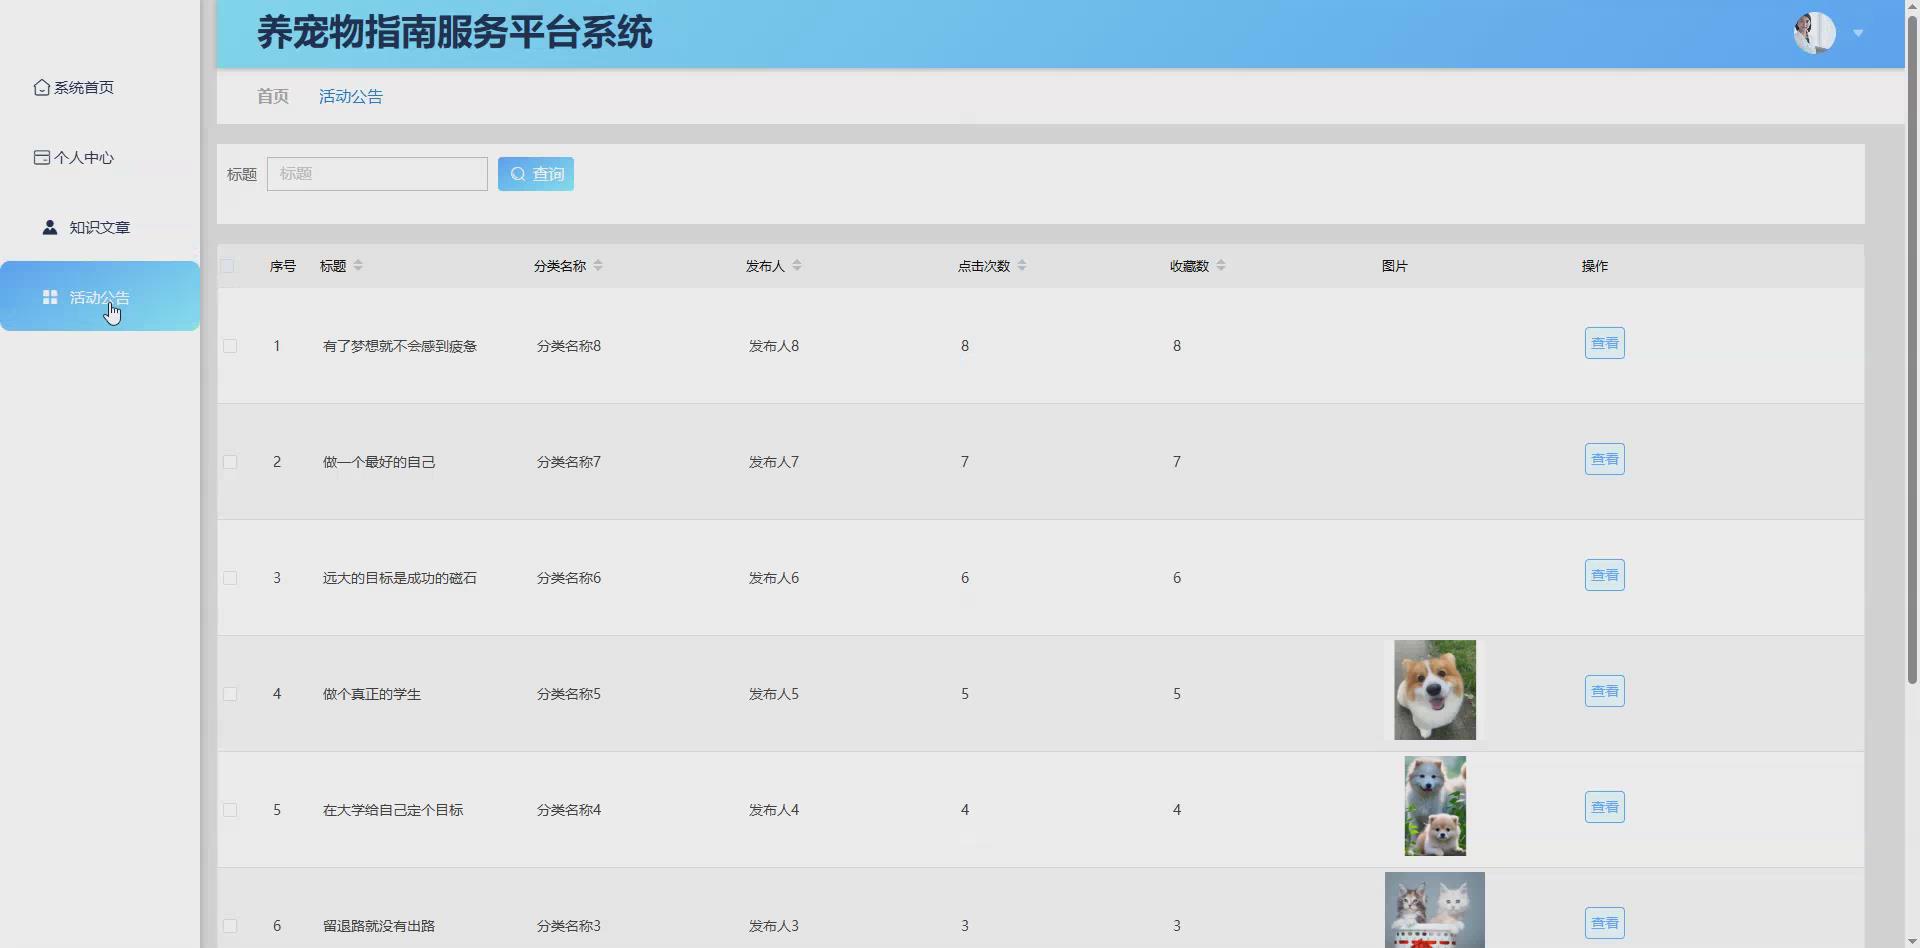This screenshot has height=948, width=1920.
Task: Expand the avatar dropdown arrow
Action: 1858,33
